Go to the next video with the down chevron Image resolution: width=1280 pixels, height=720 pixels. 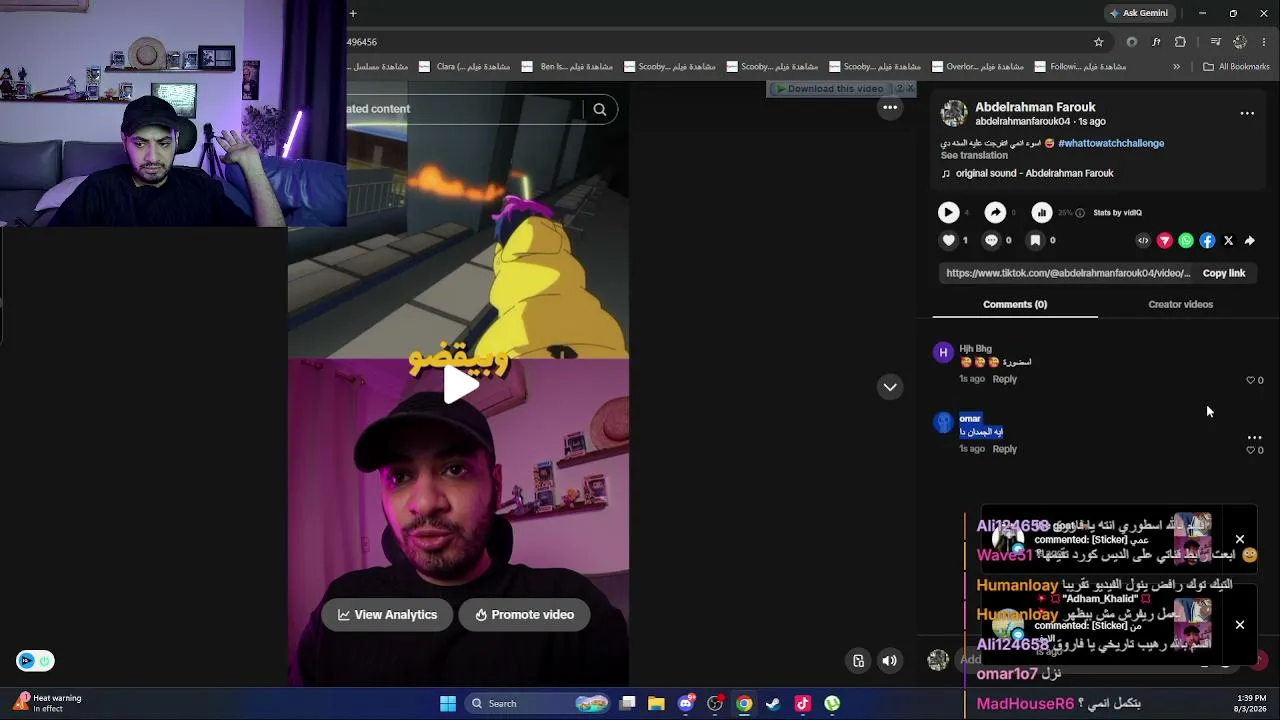pos(890,387)
